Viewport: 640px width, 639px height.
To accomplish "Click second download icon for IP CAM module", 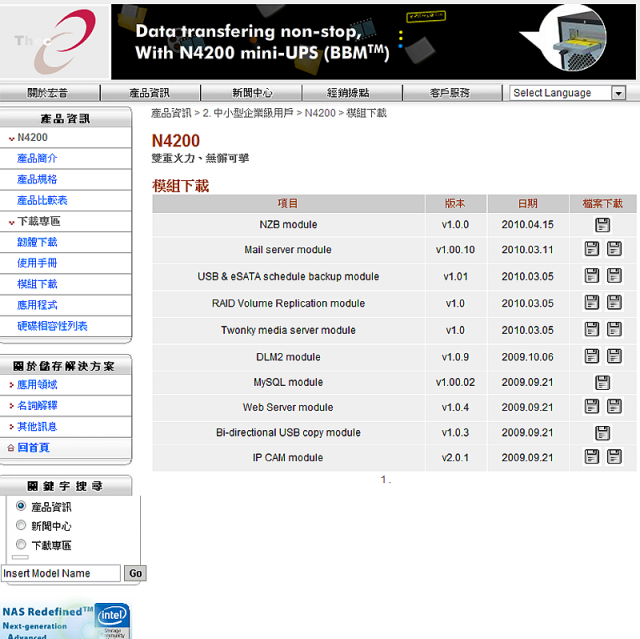I will pyautogui.click(x=614, y=457).
